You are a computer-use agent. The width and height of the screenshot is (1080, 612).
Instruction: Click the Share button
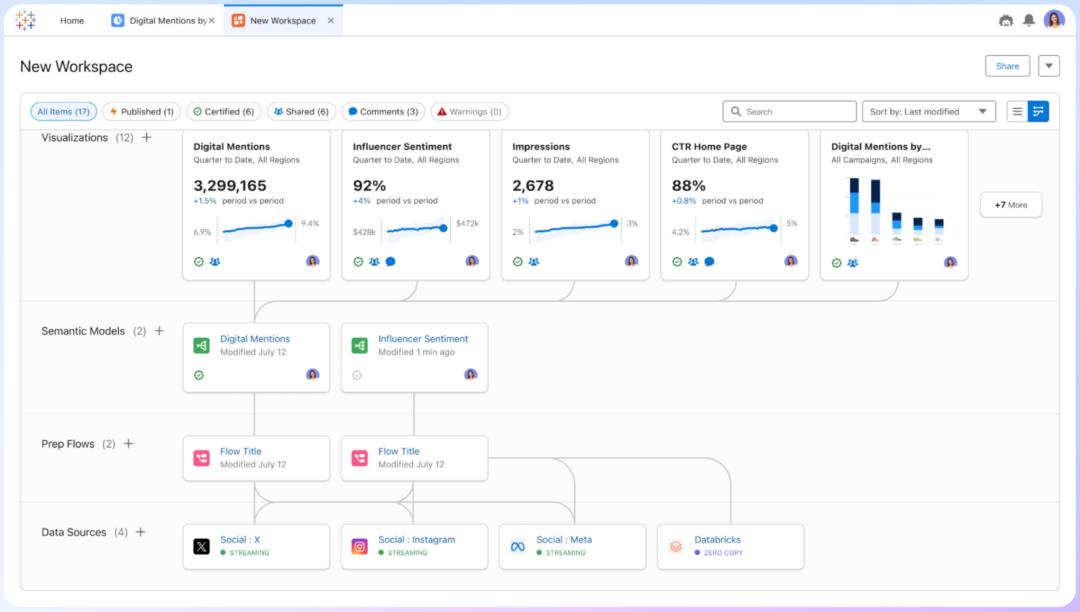1007,66
